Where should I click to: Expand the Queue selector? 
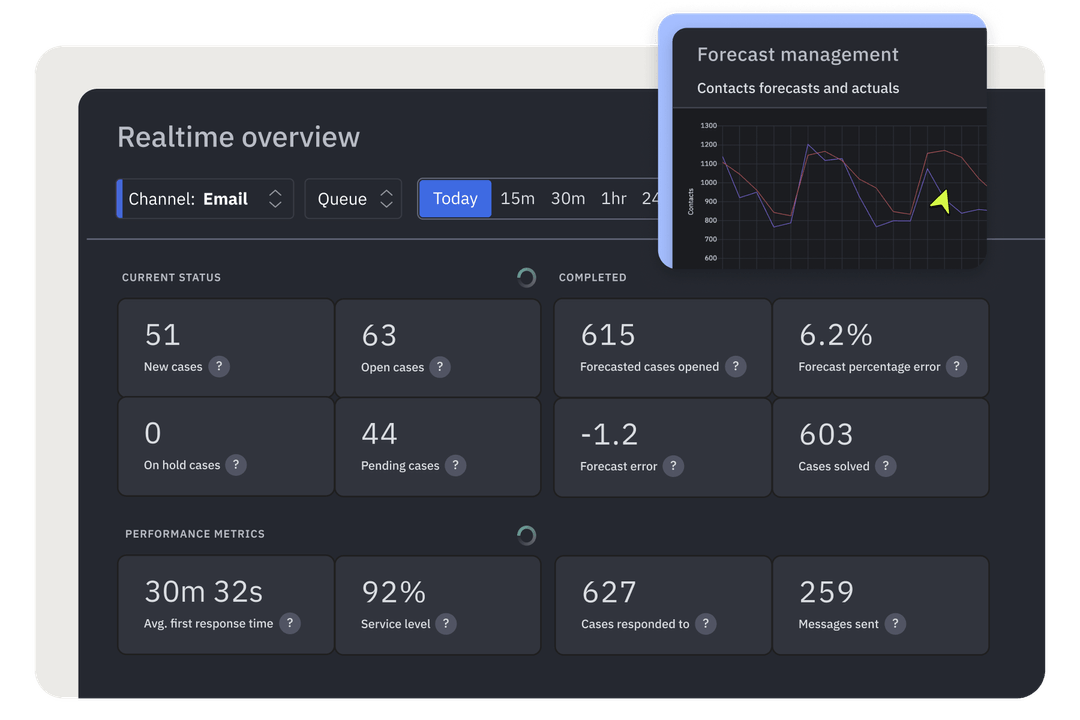(353, 198)
